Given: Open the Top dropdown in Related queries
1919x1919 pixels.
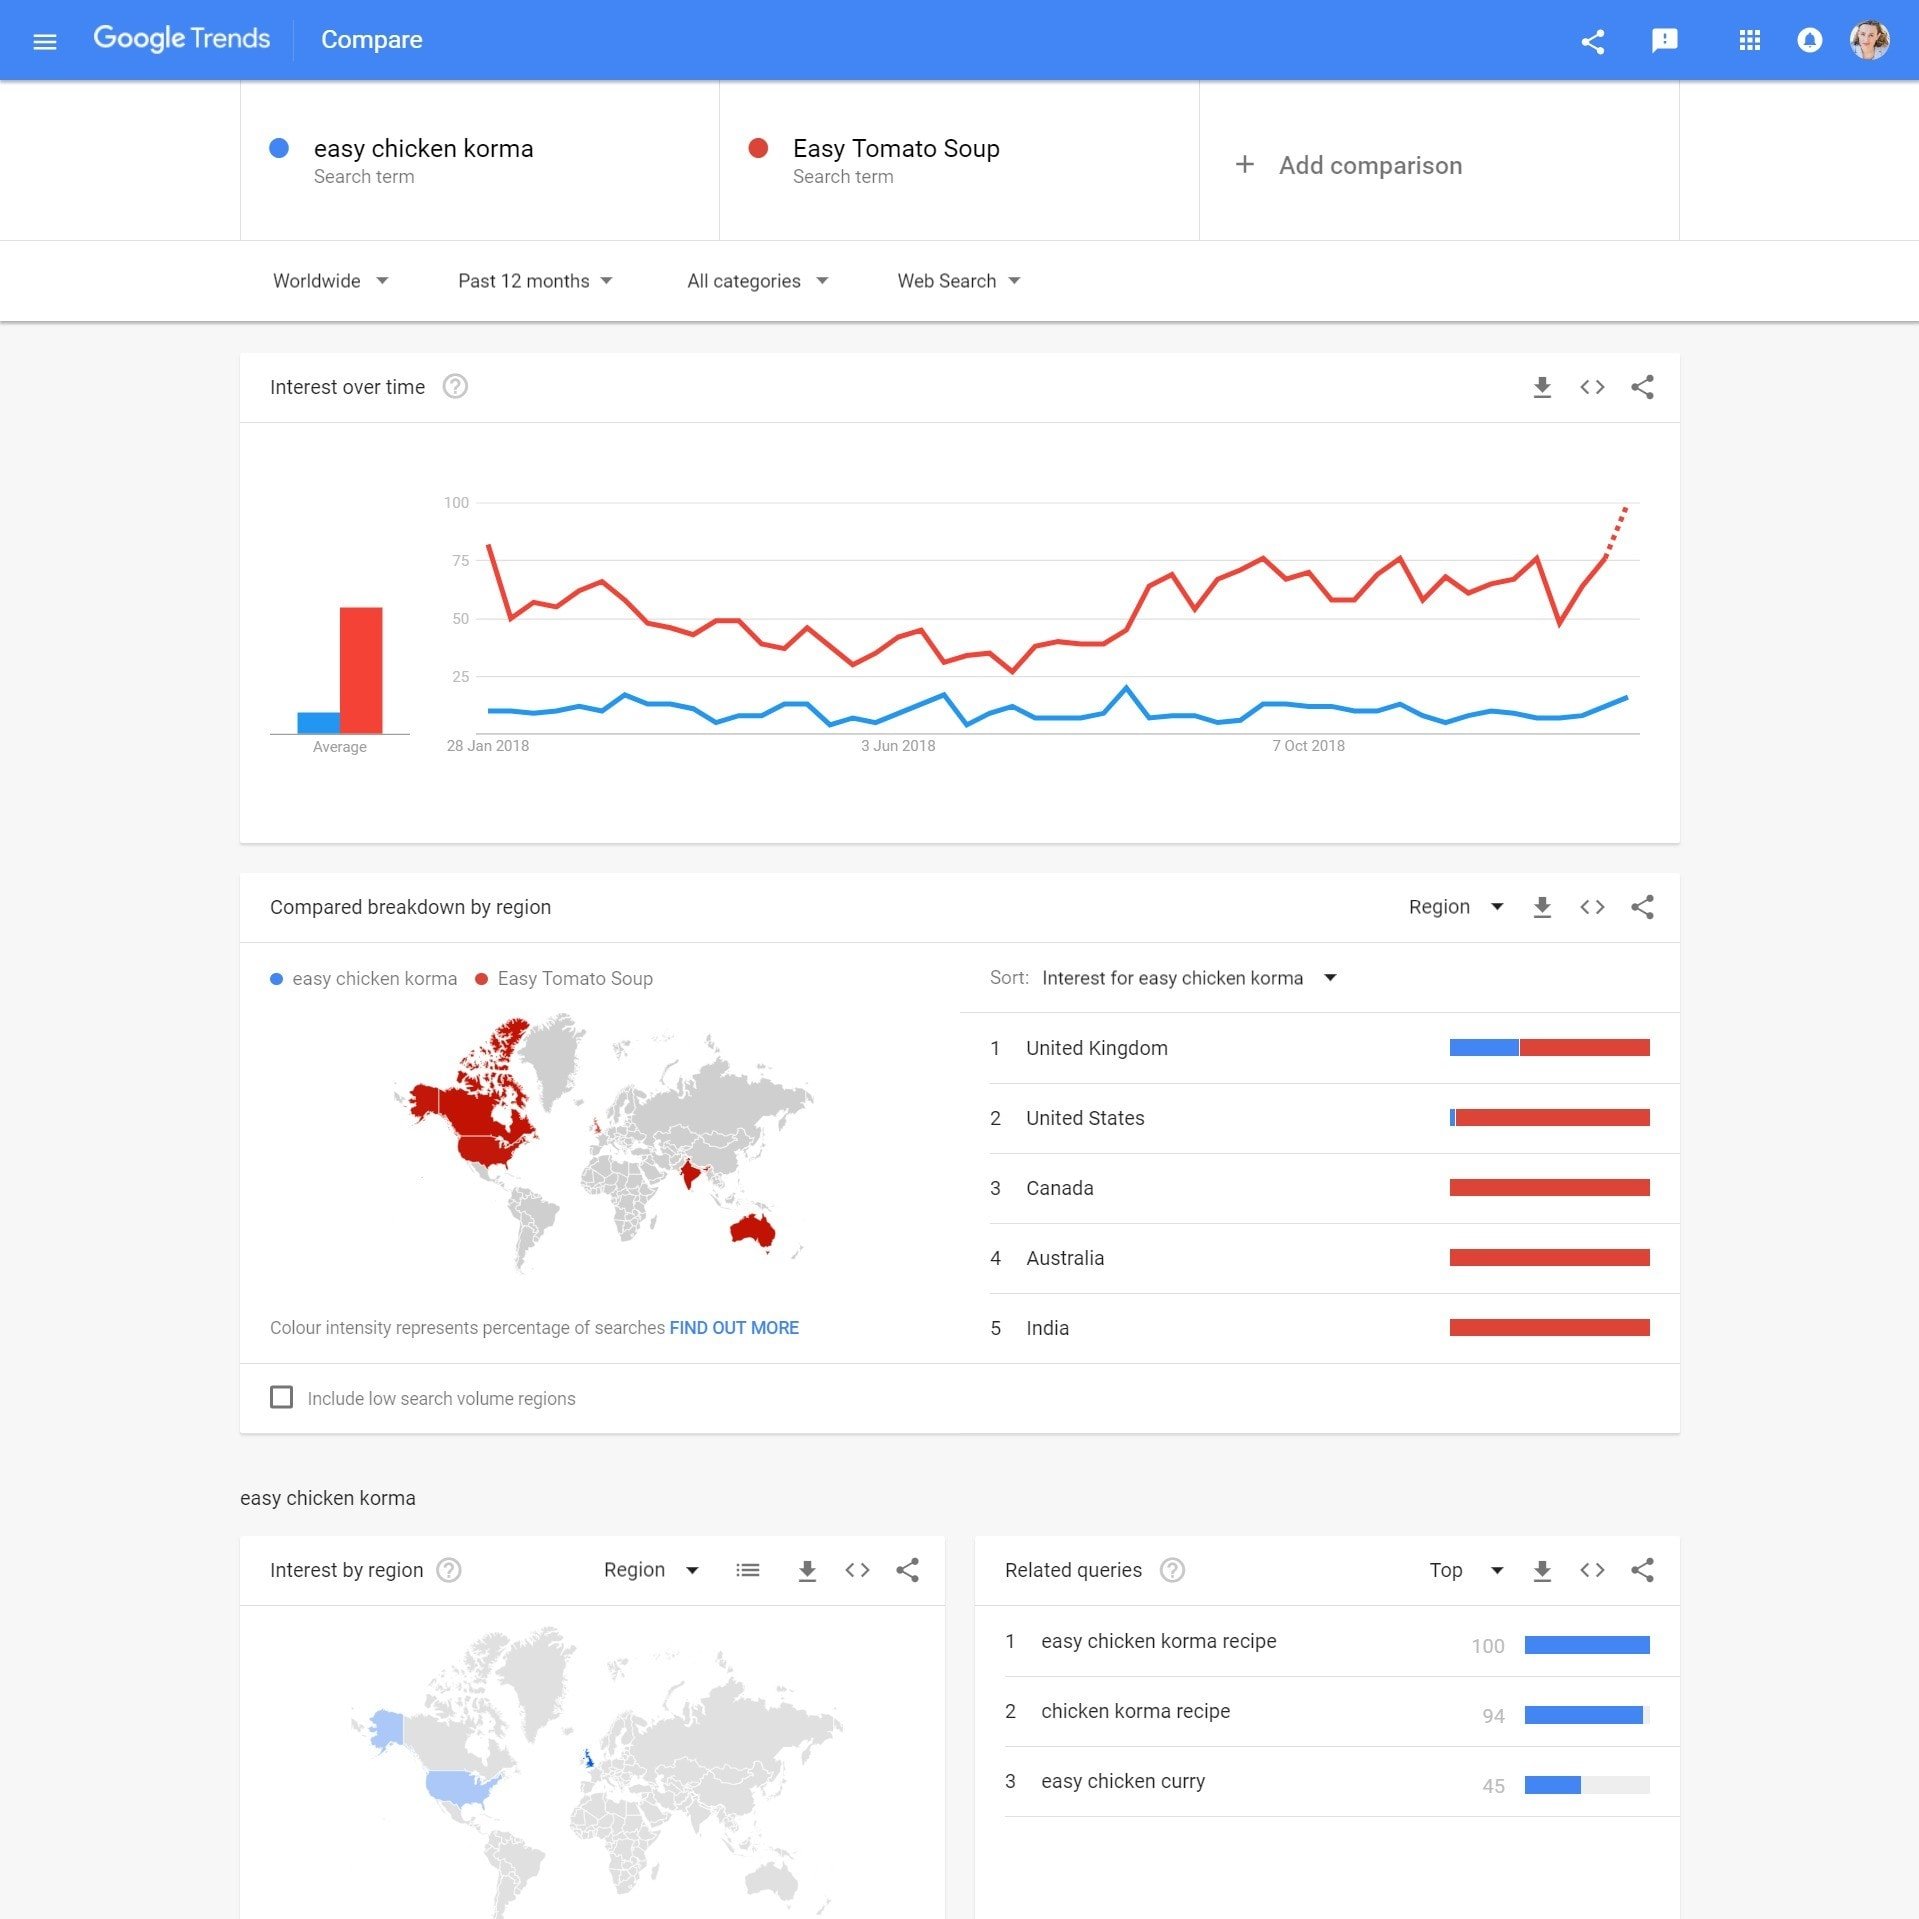Looking at the screenshot, I should pos(1466,1570).
